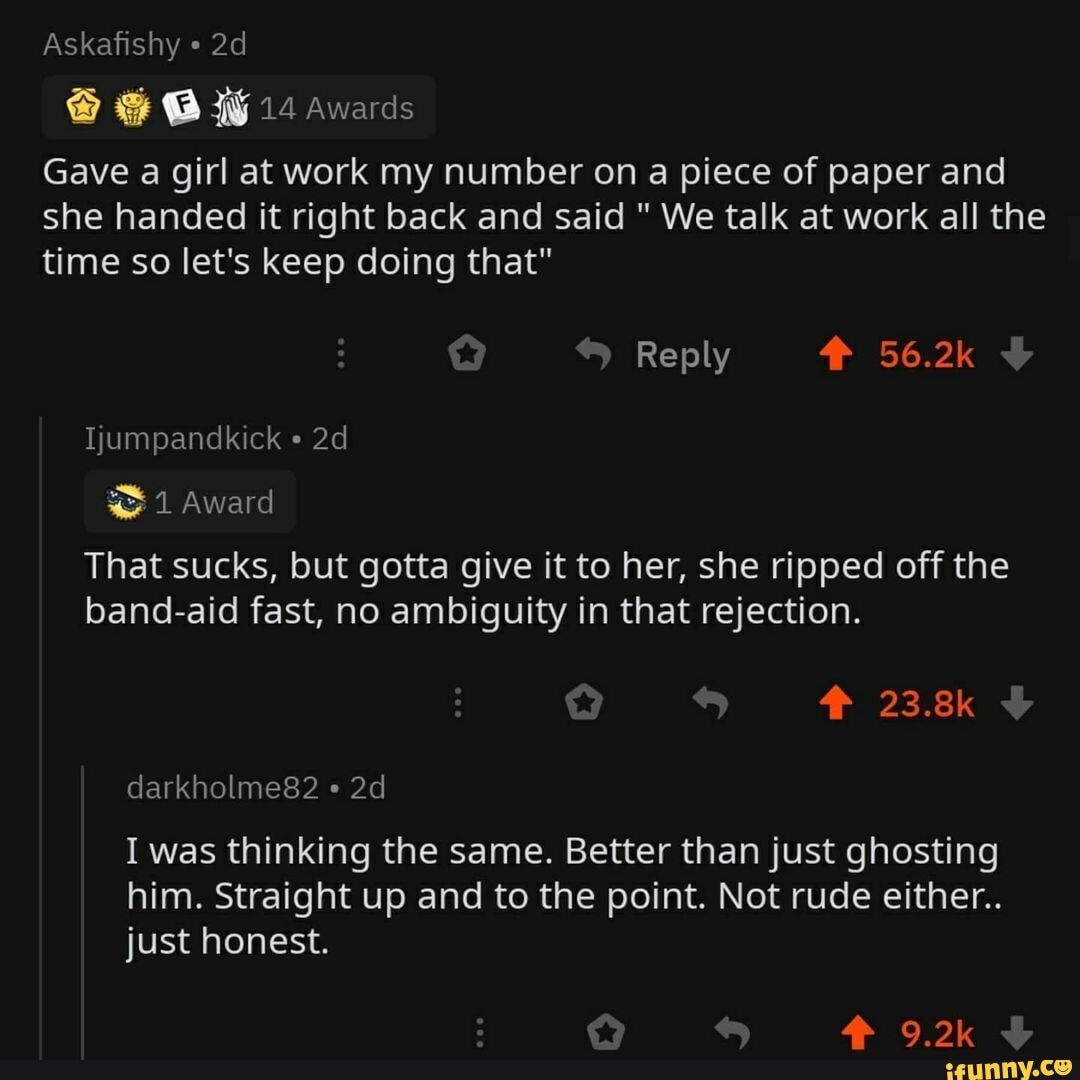Downvote Ijumpandkick's comment

[1015, 705]
